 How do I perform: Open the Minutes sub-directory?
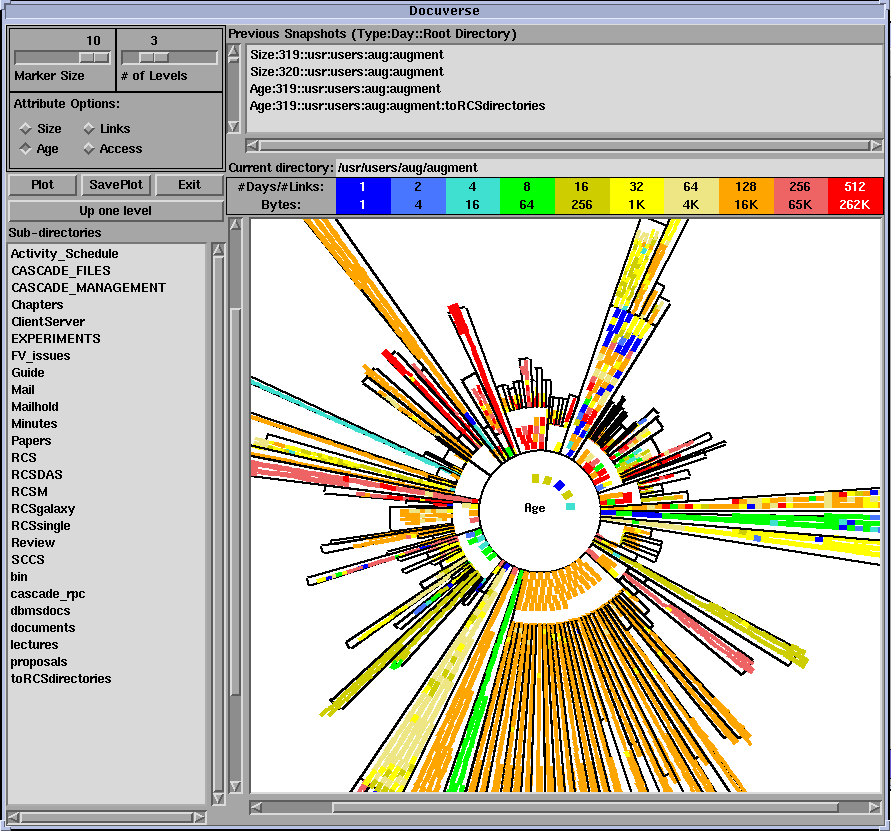tap(34, 424)
